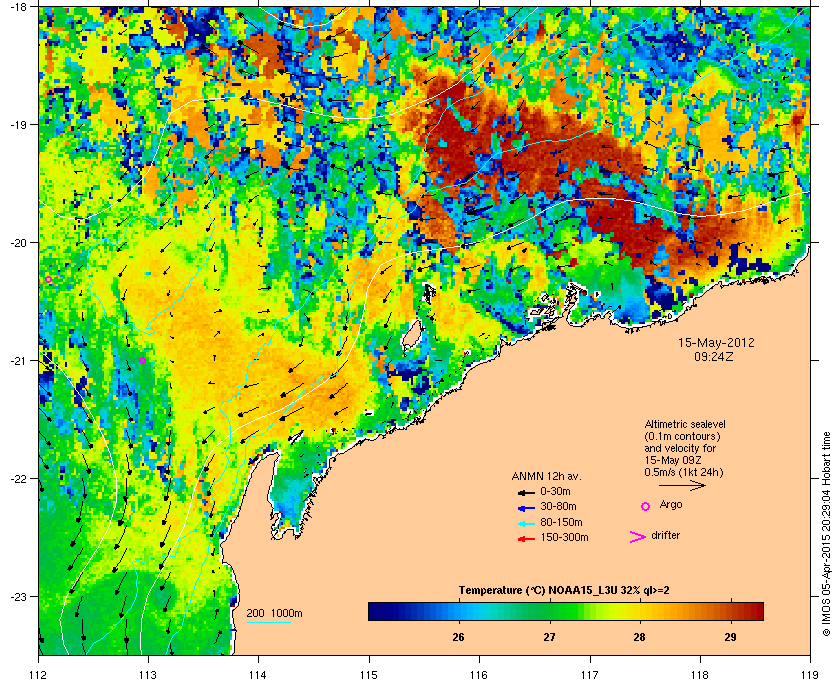
Task: Click the 0.5m/s velocity scale arrow
Action: 682,486
